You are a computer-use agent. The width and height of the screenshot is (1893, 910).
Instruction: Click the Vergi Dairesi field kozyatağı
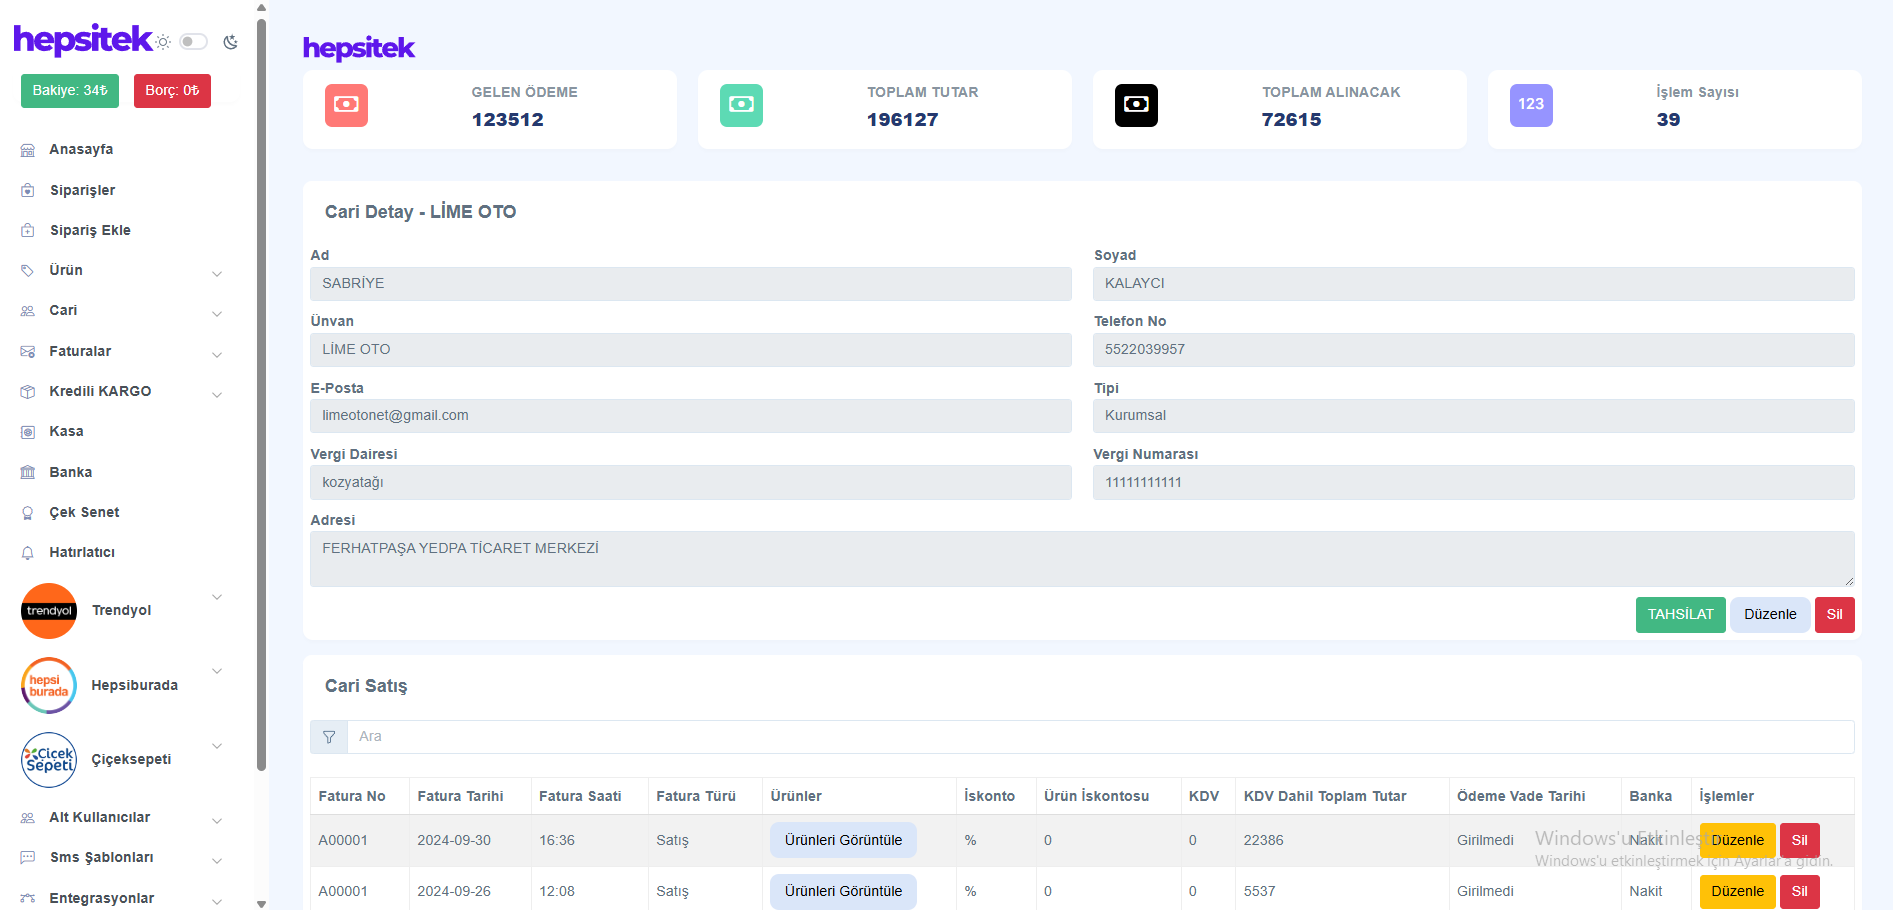click(x=690, y=482)
